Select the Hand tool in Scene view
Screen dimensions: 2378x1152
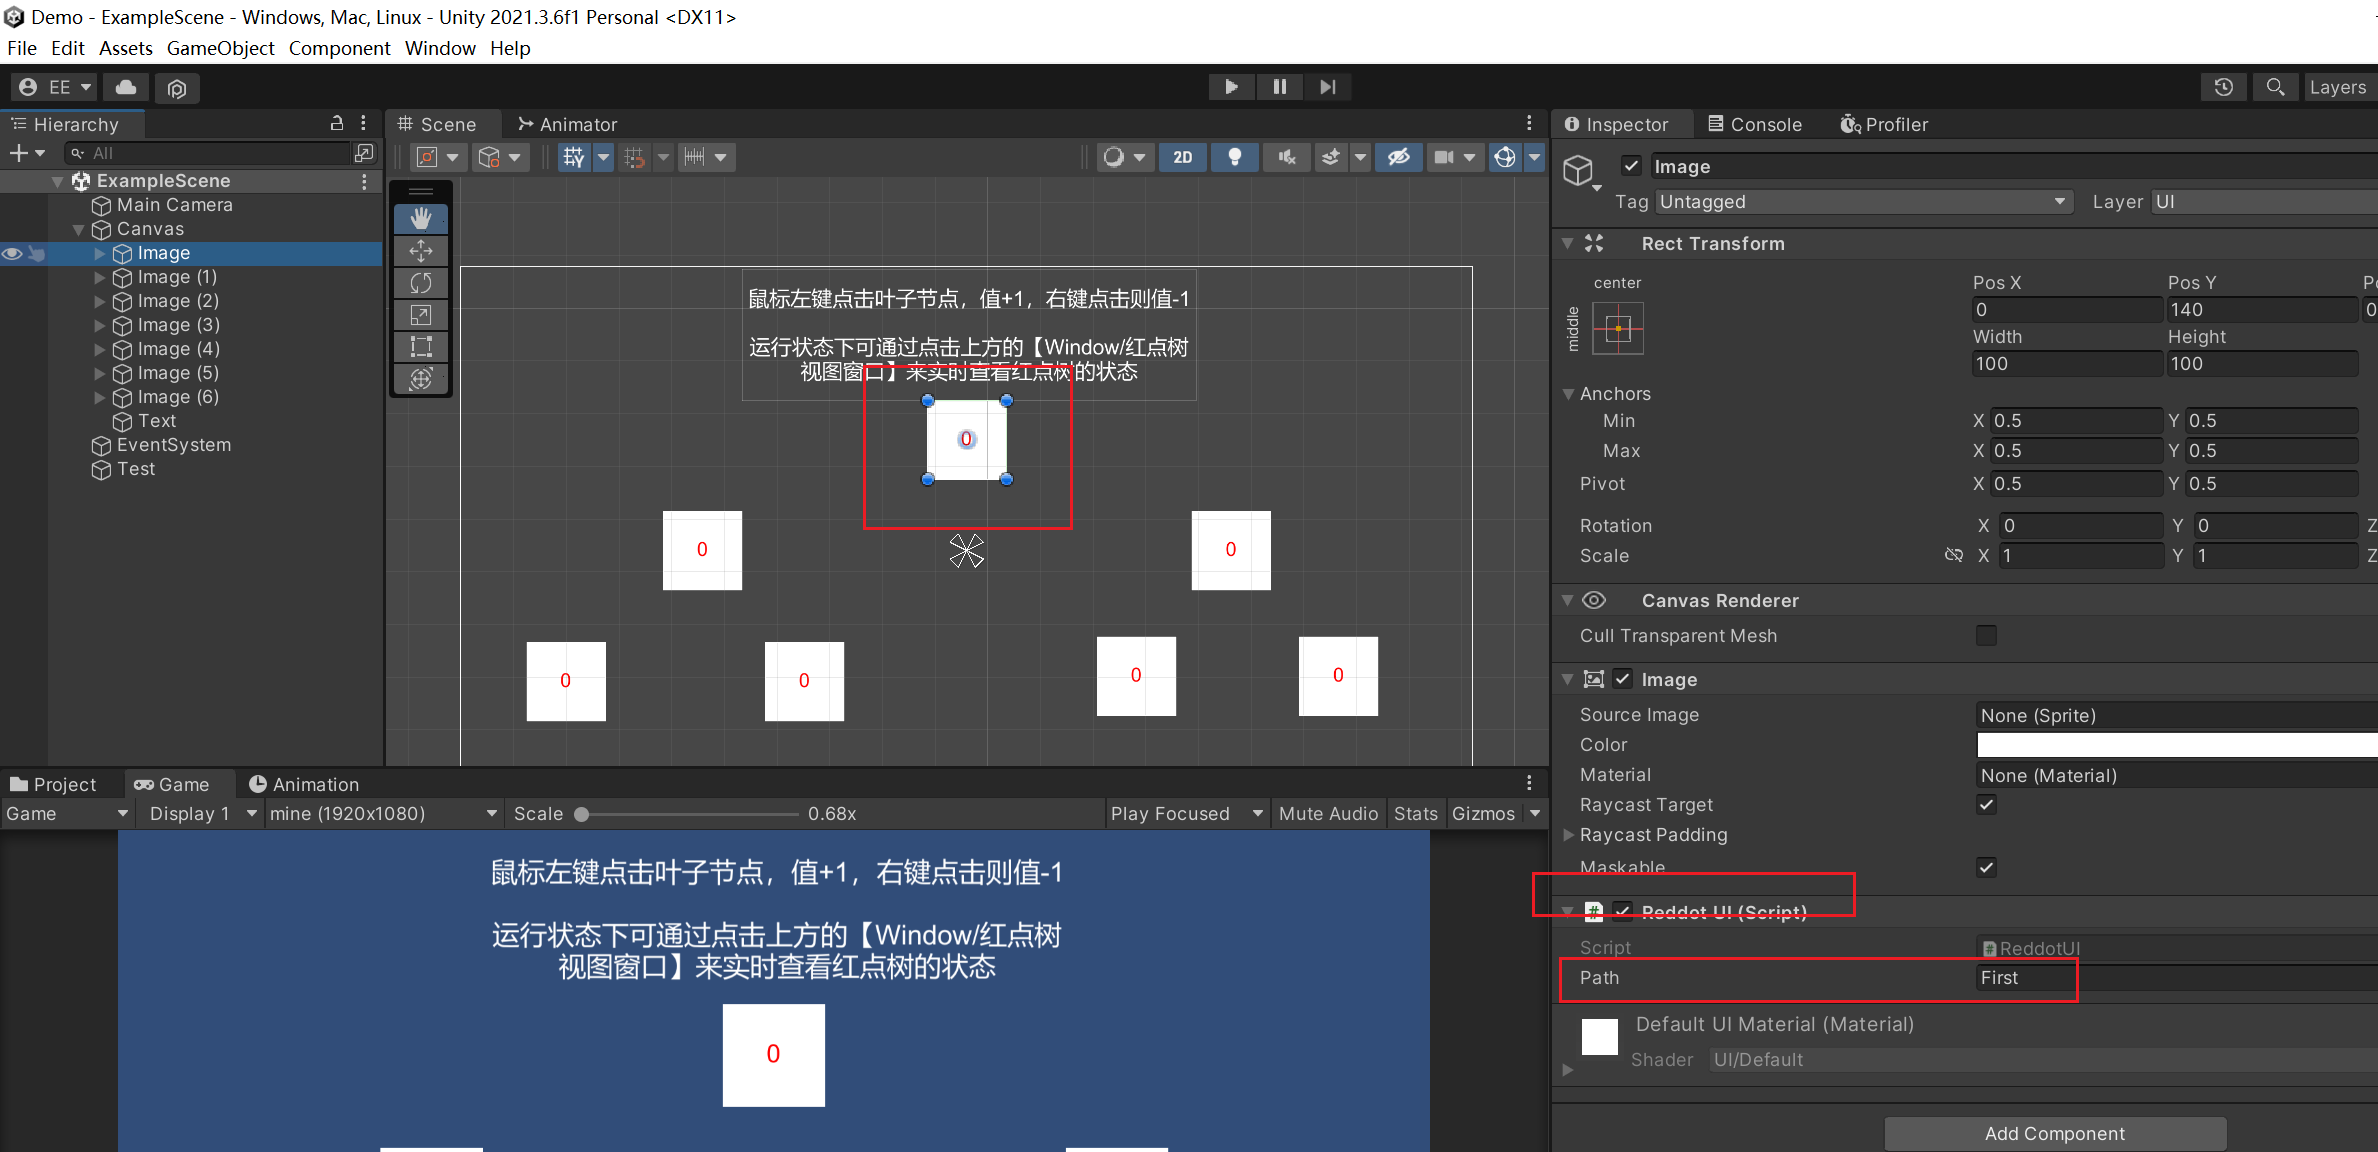[x=421, y=218]
